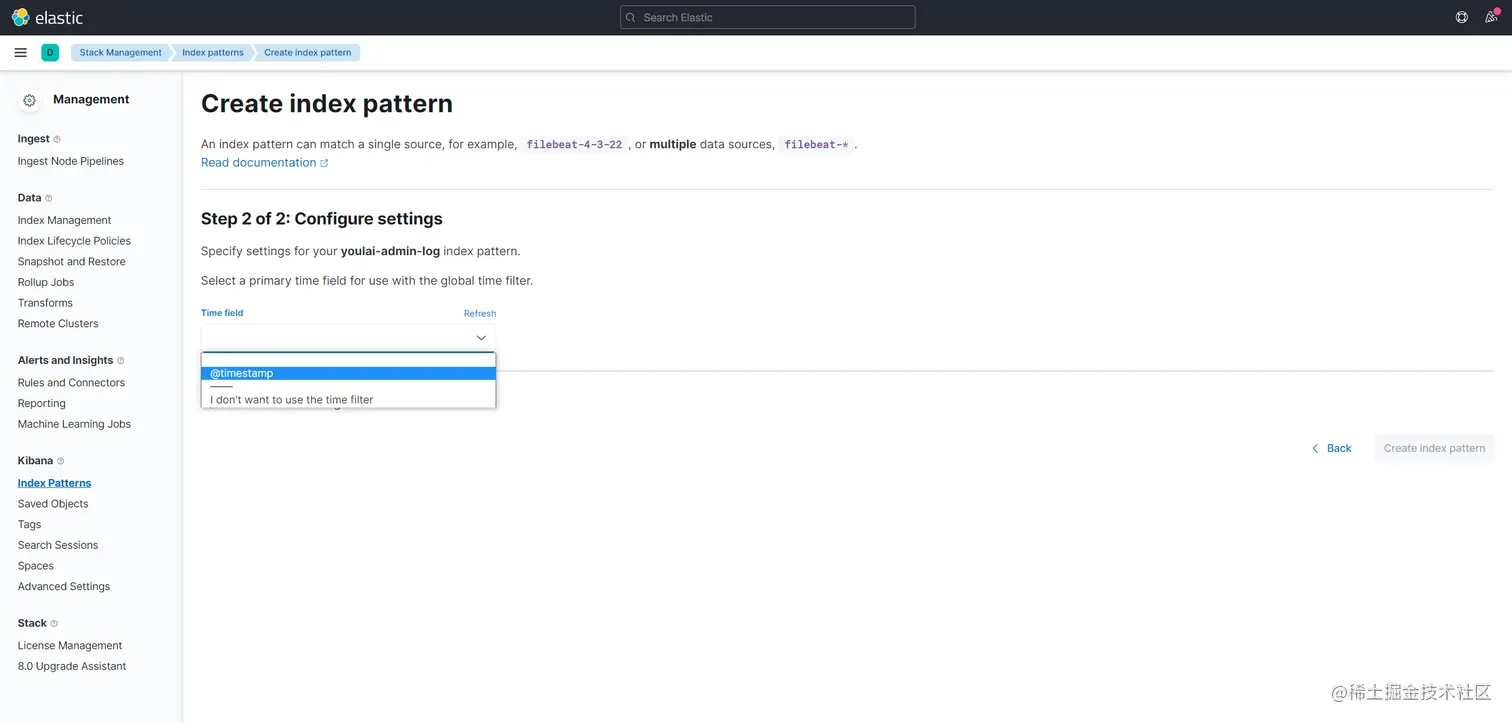Image resolution: width=1512 pixels, height=723 pixels.
Task: Open Advanced Settings
Action: tap(64, 586)
